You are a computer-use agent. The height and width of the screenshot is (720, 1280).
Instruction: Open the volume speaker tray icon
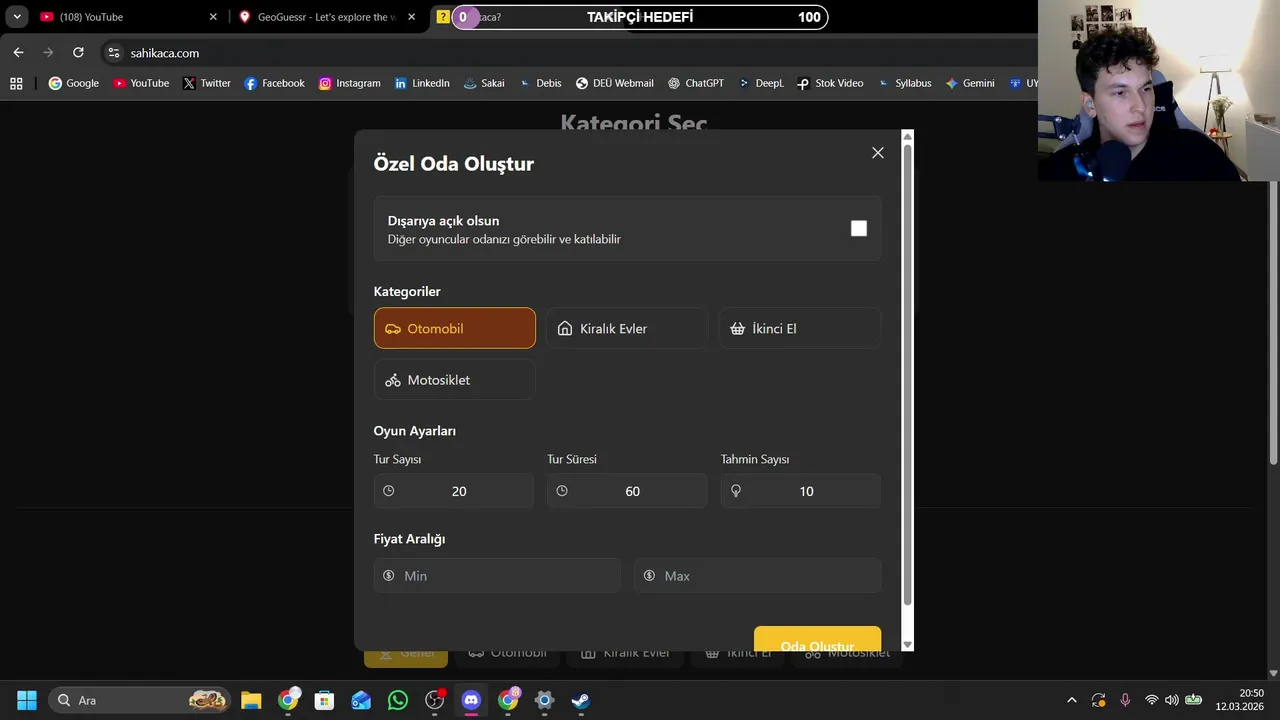[x=1171, y=700]
